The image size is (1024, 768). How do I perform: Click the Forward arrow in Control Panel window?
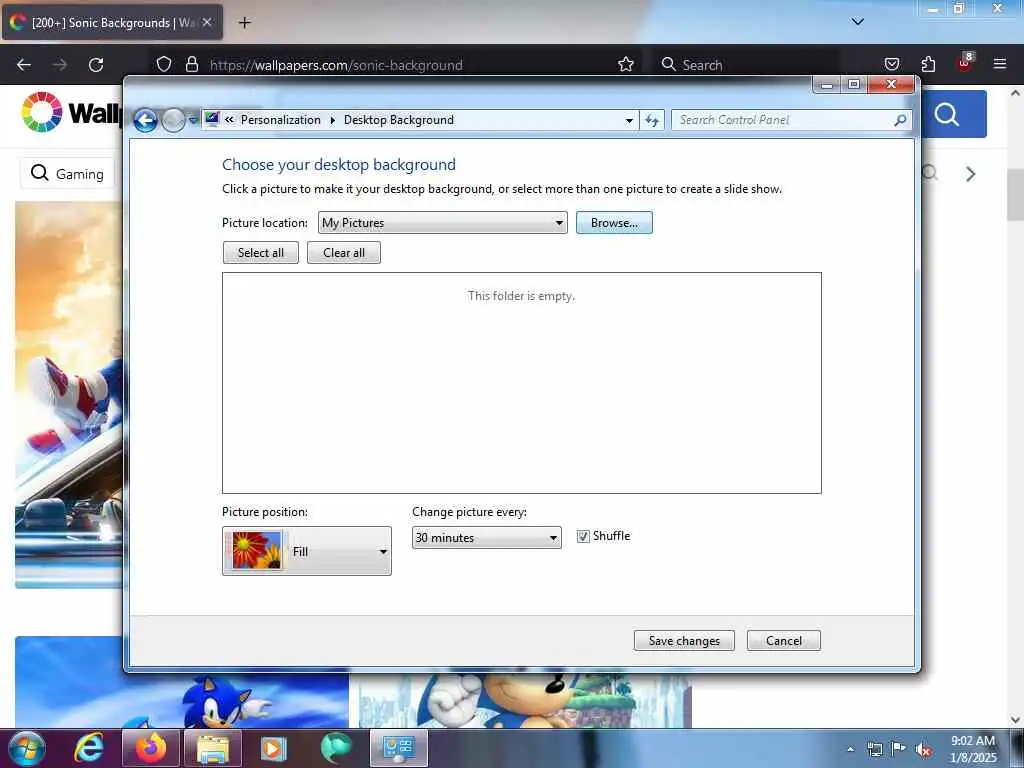tap(173, 120)
